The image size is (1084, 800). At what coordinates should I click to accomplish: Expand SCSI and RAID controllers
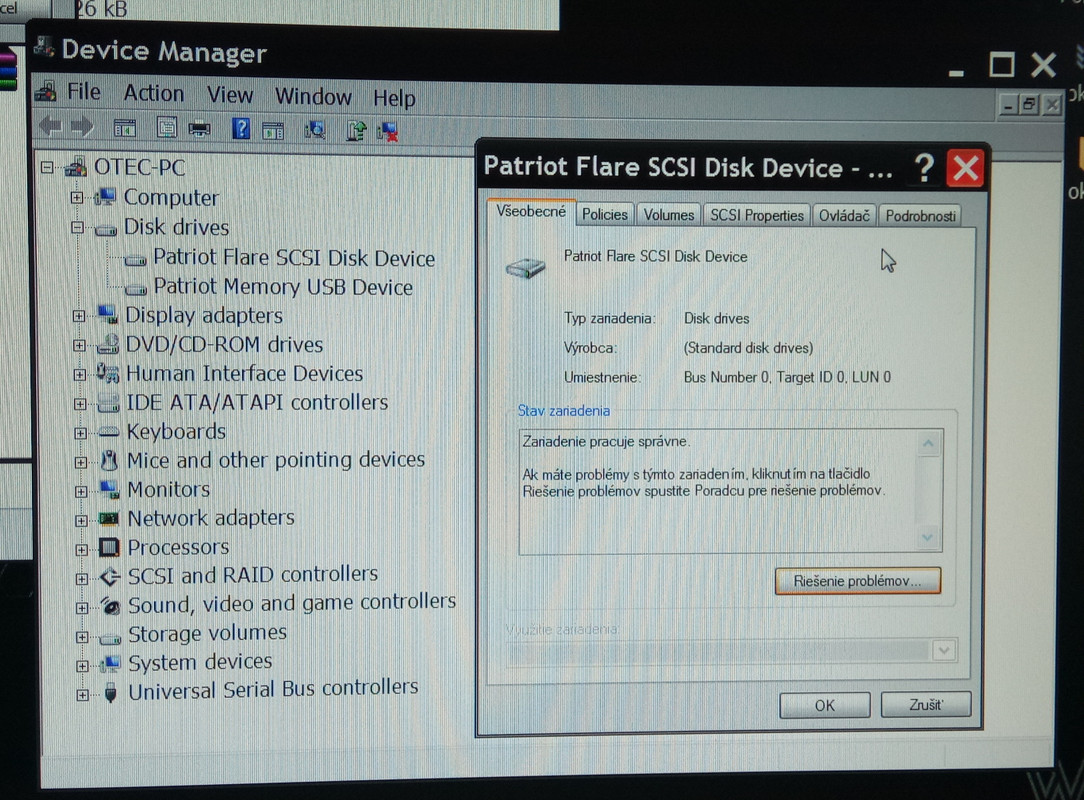[82, 578]
